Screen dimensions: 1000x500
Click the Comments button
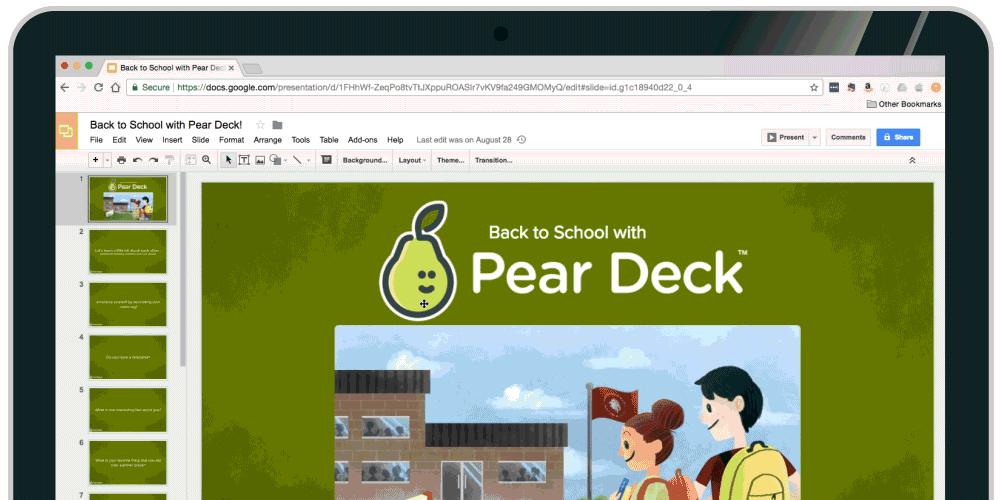coord(848,137)
